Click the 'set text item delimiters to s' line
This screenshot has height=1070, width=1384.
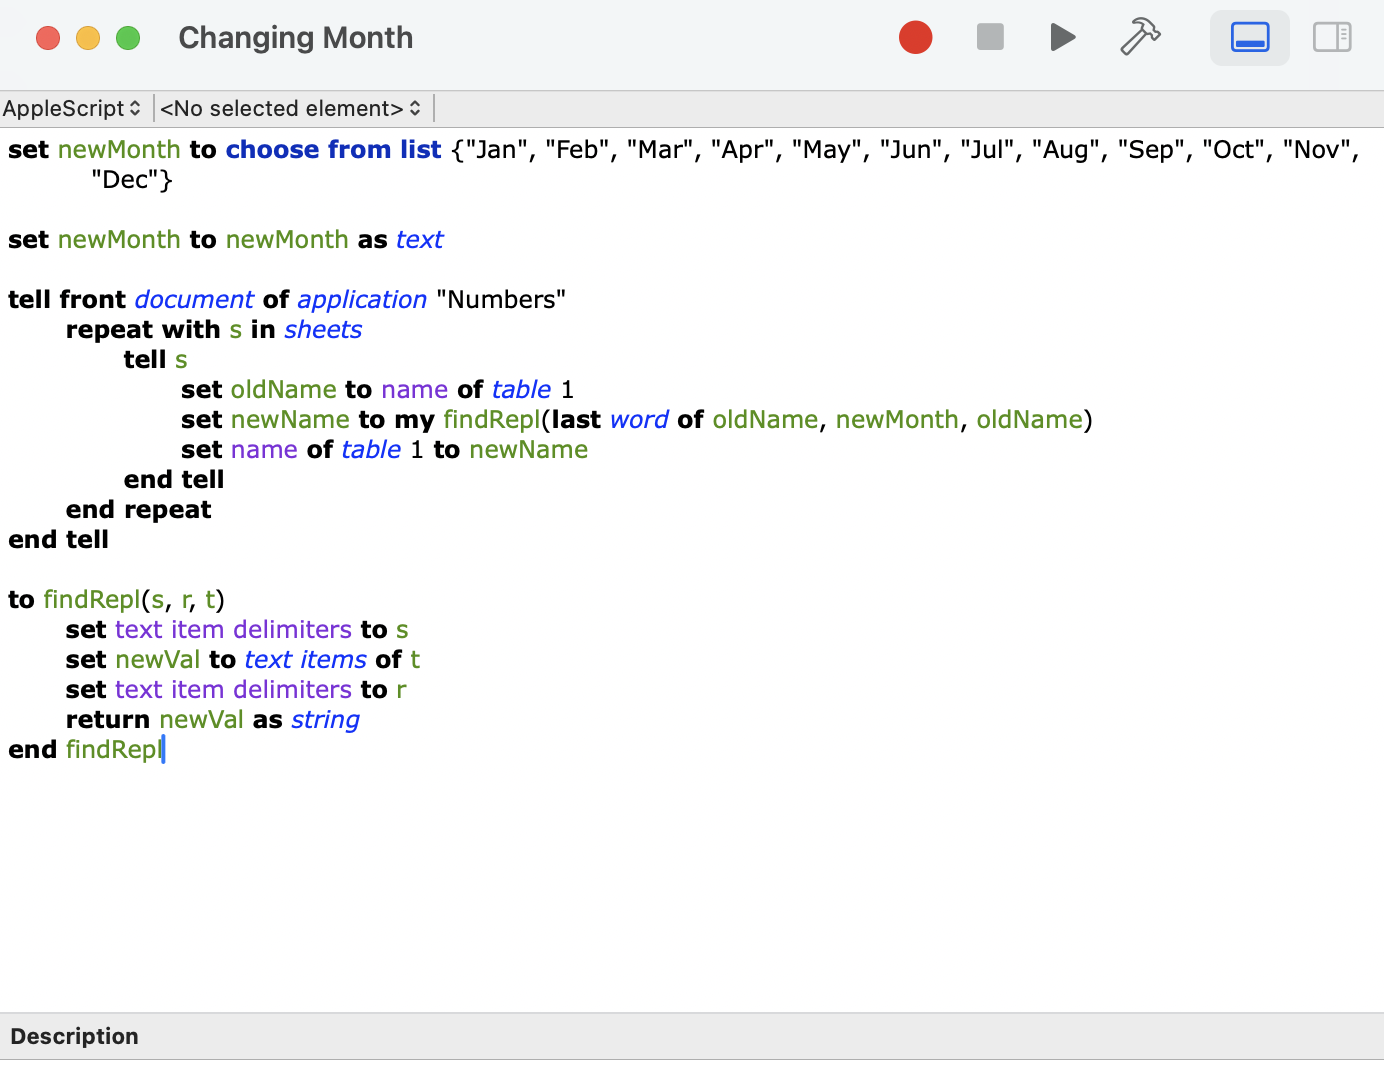point(237,630)
